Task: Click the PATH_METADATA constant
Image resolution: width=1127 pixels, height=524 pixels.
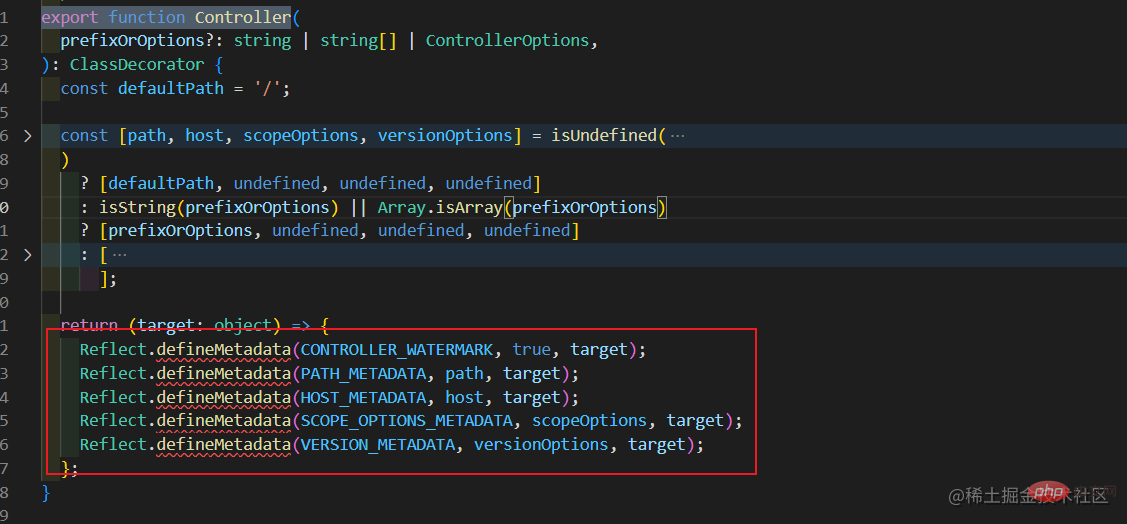Action: pos(363,374)
